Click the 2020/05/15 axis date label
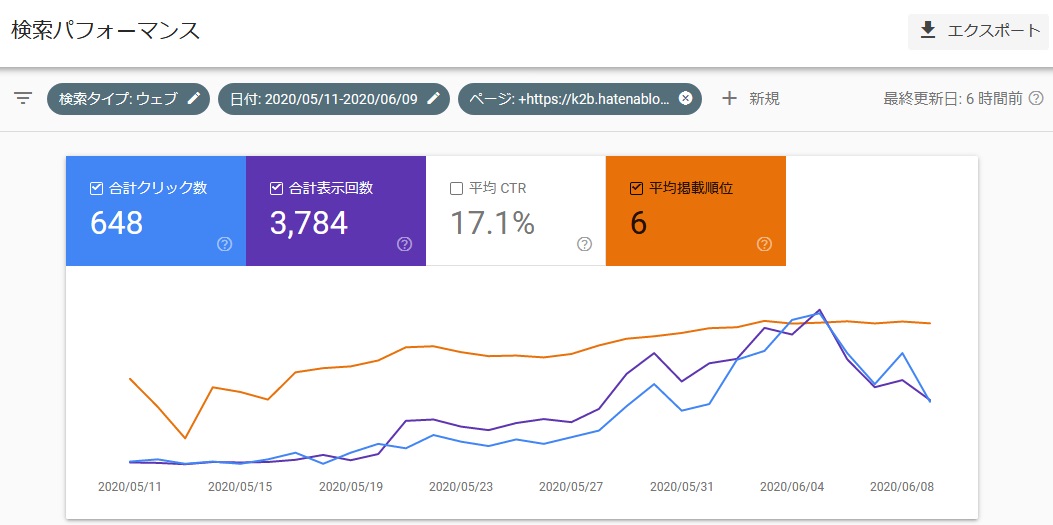 (240, 487)
